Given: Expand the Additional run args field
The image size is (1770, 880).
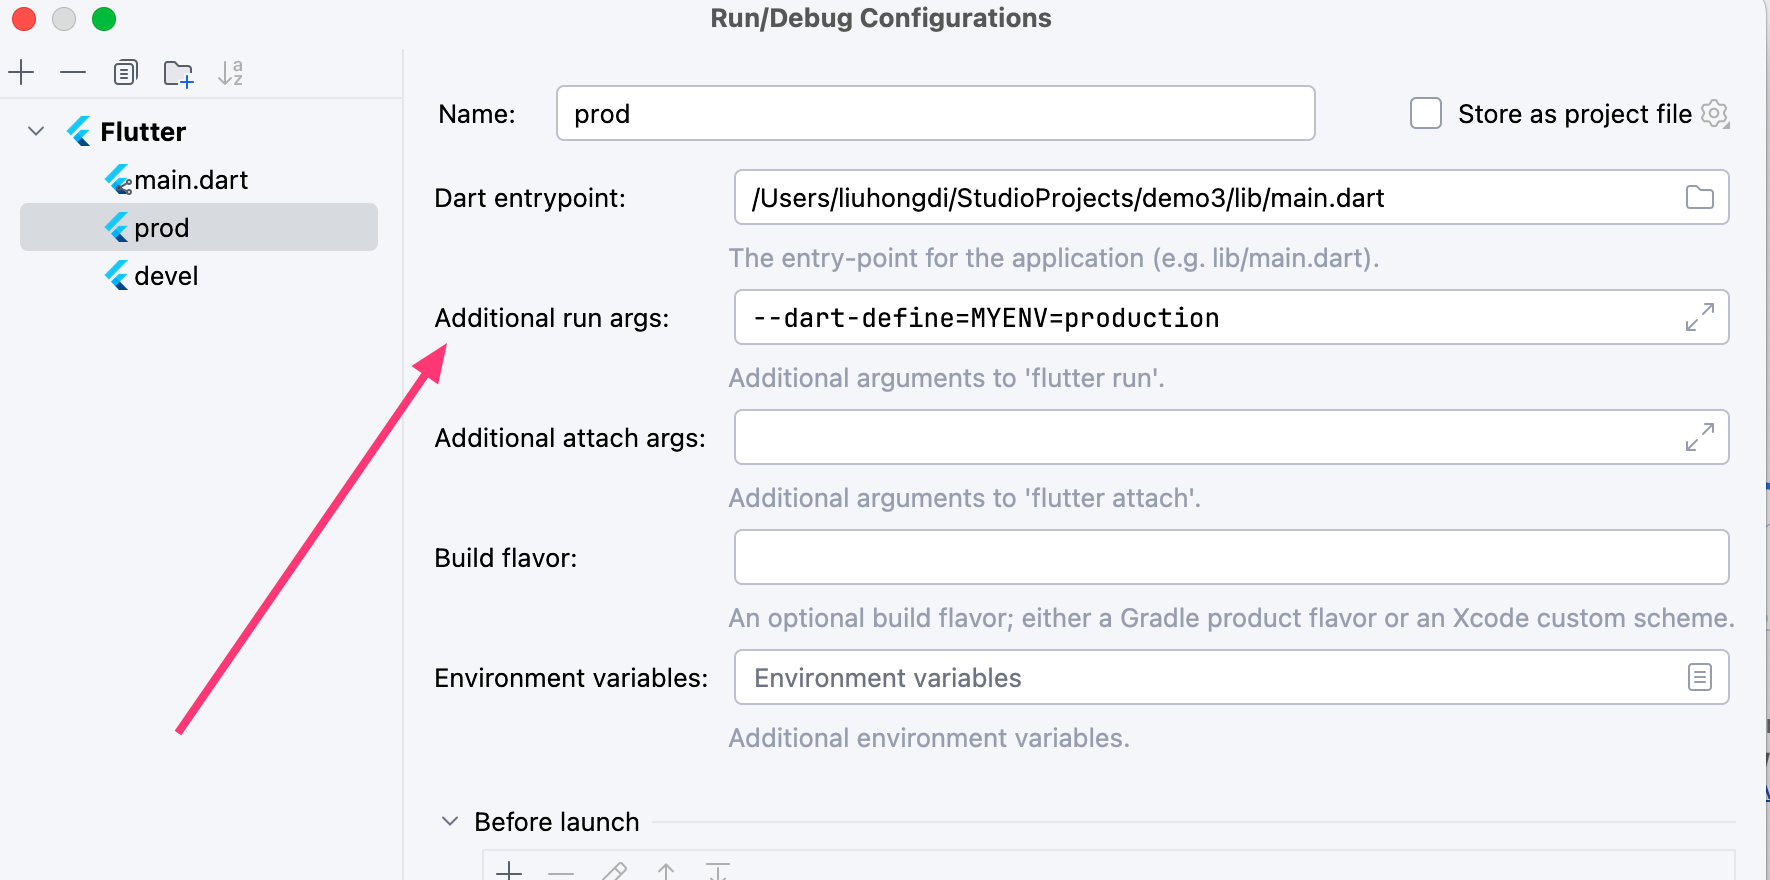Looking at the screenshot, I should [x=1699, y=318].
